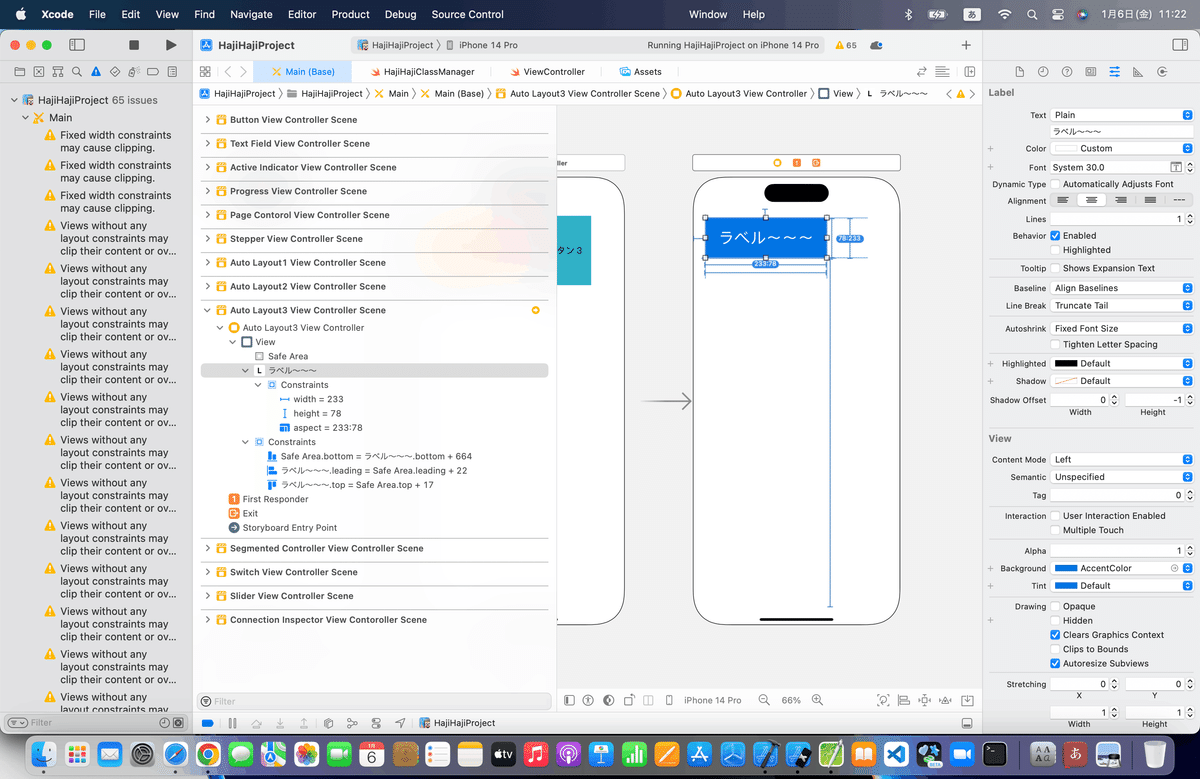Screen dimensions: 1200x779
Task: Open the Source Control menu
Action: (468, 14)
